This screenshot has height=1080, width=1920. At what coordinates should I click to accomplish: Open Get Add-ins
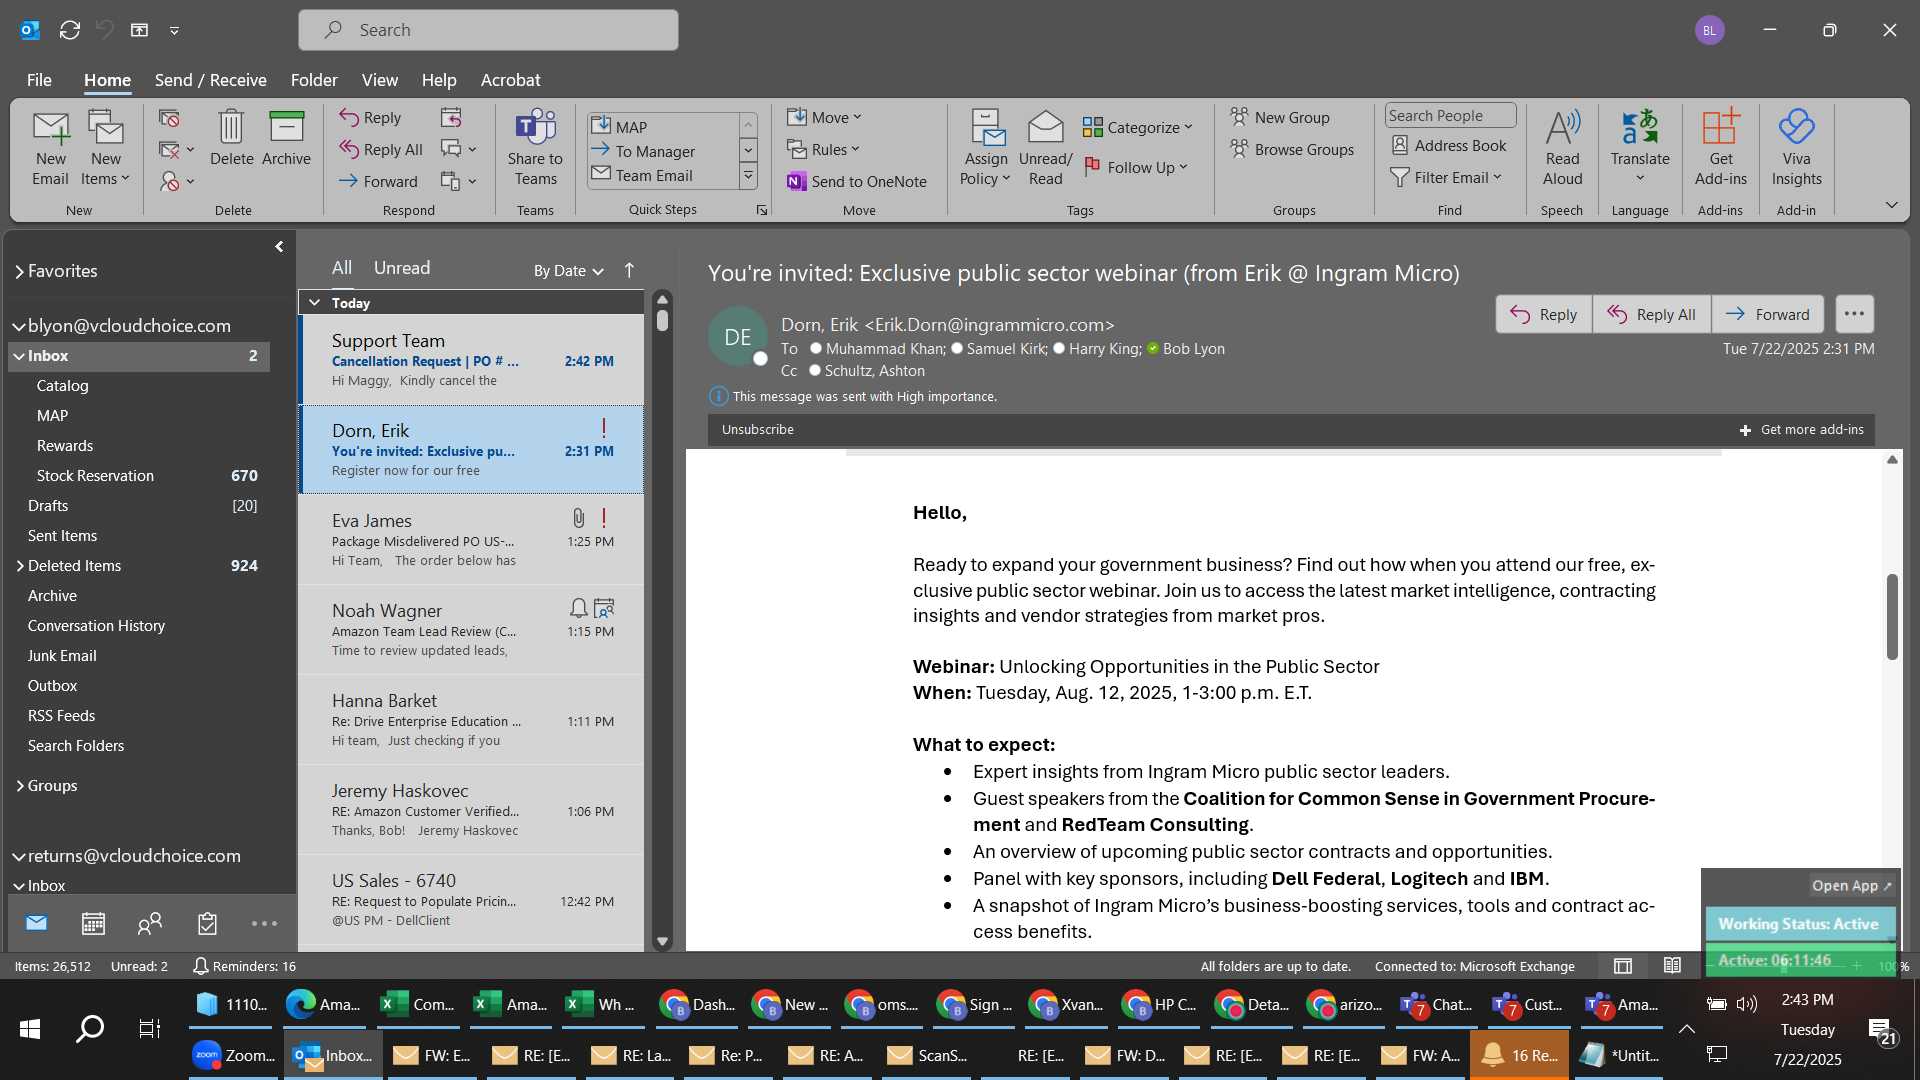(1720, 148)
